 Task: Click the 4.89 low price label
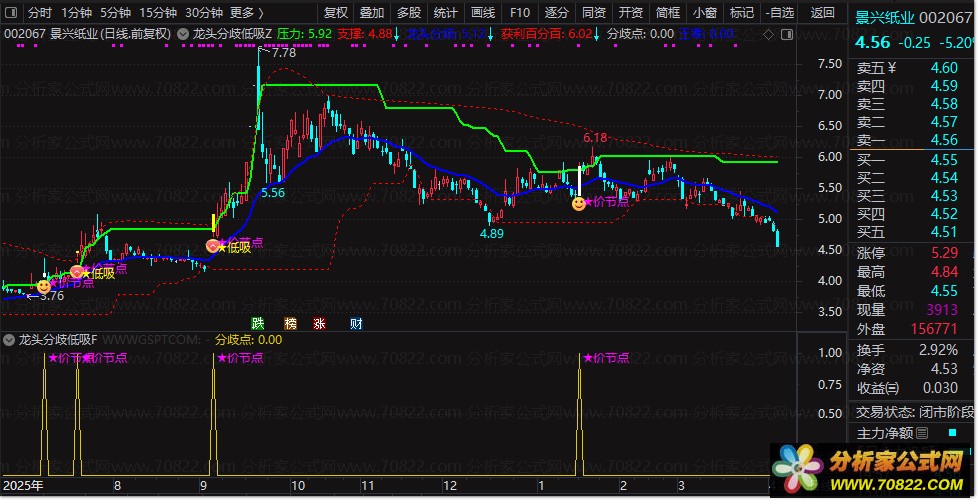pyautogui.click(x=491, y=233)
